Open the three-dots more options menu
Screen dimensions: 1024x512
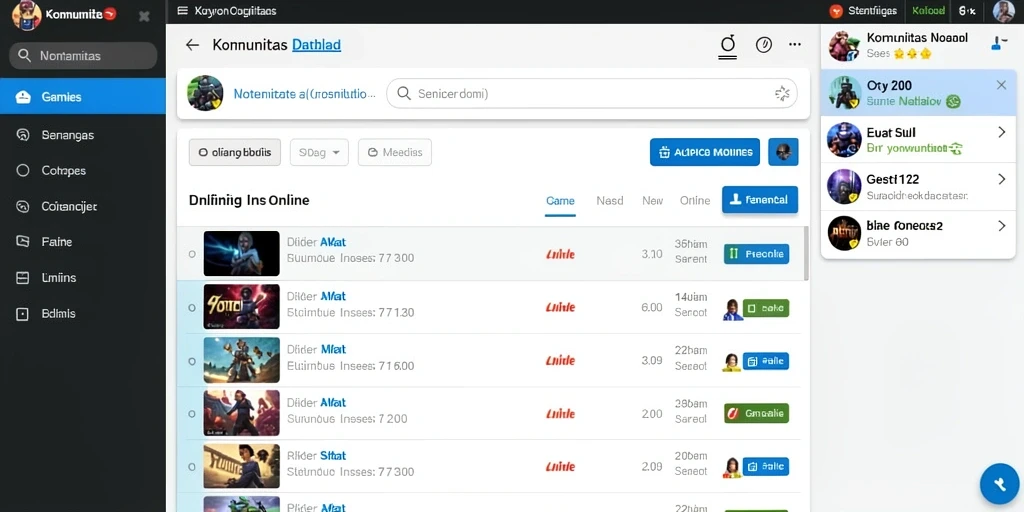point(795,44)
